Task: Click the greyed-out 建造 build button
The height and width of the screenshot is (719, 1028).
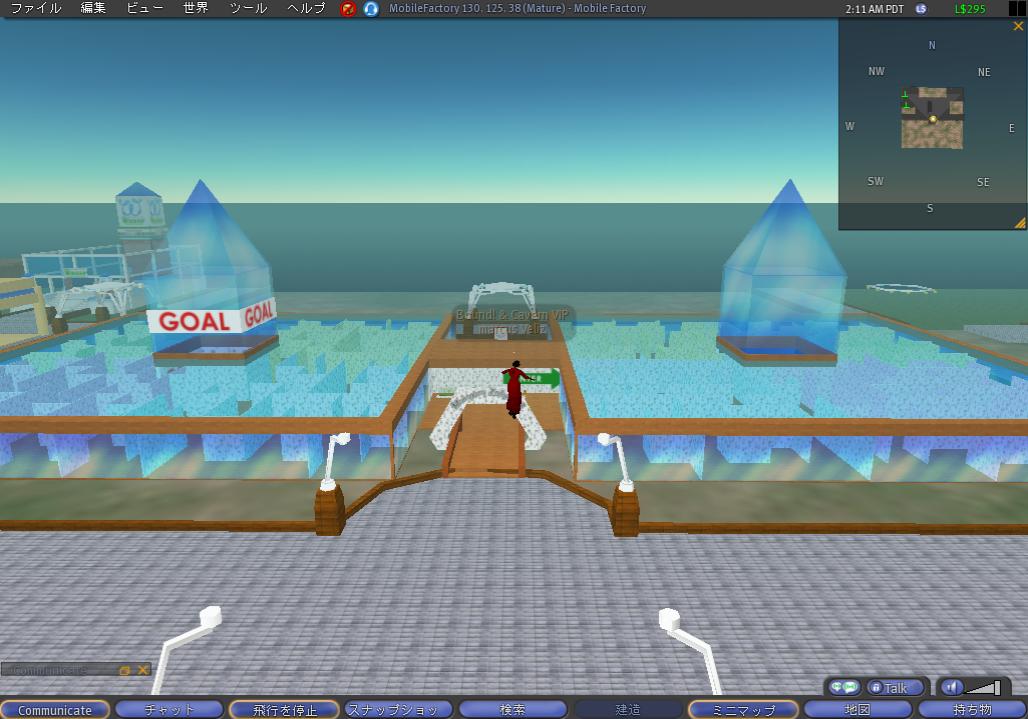Action: [627, 710]
